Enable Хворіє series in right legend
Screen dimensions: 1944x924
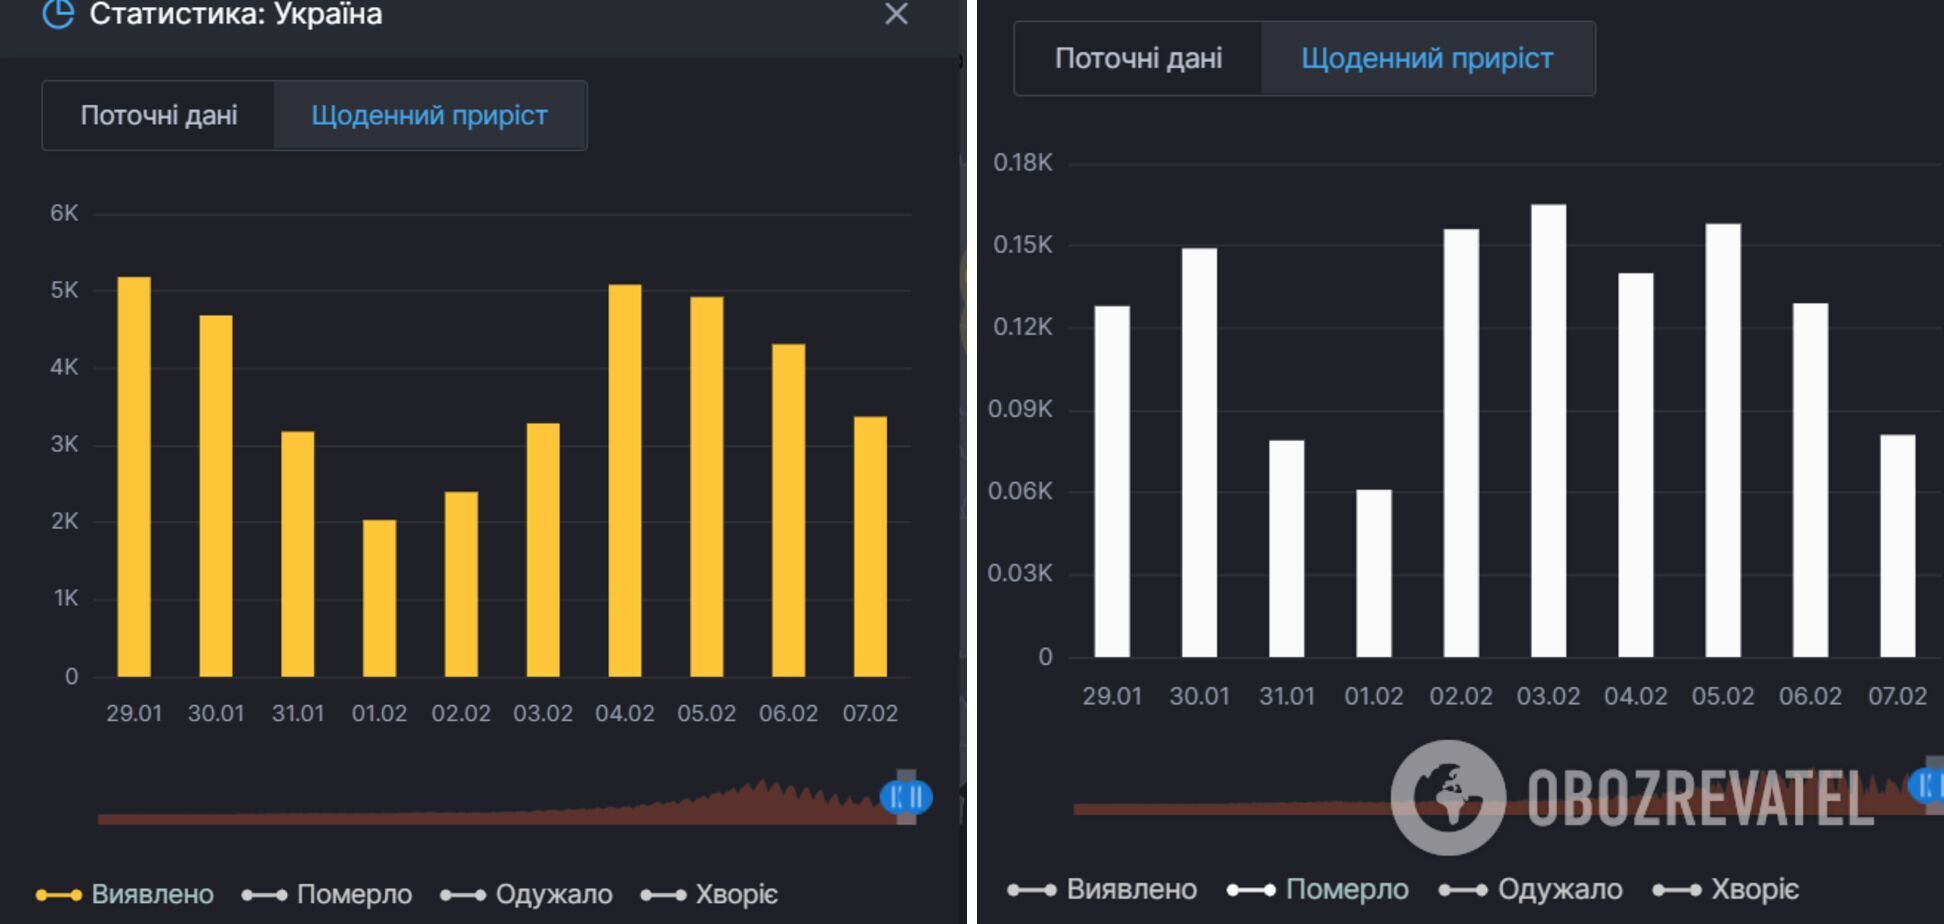tap(1726, 889)
